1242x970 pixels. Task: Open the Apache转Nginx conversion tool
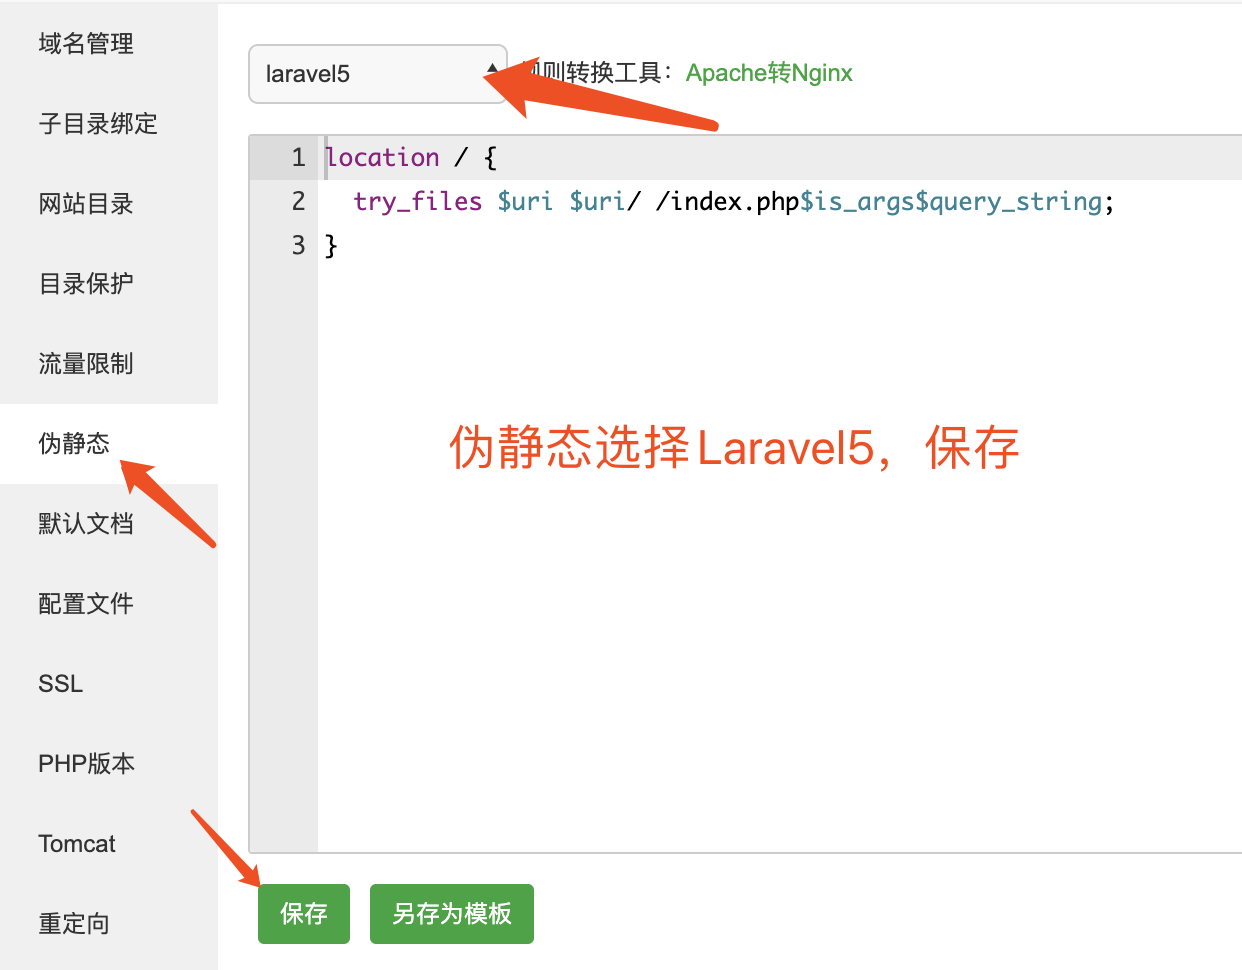768,72
